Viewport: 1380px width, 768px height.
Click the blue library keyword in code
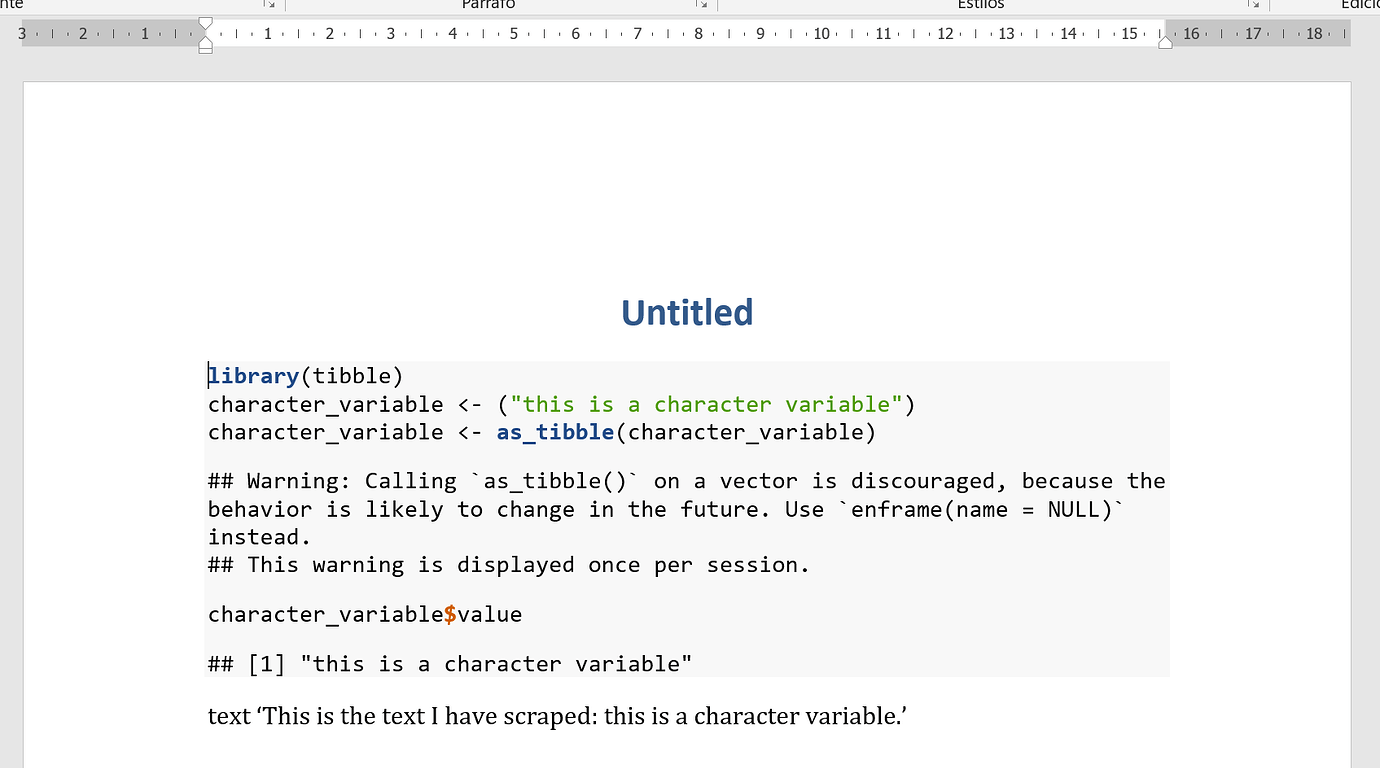pos(253,375)
